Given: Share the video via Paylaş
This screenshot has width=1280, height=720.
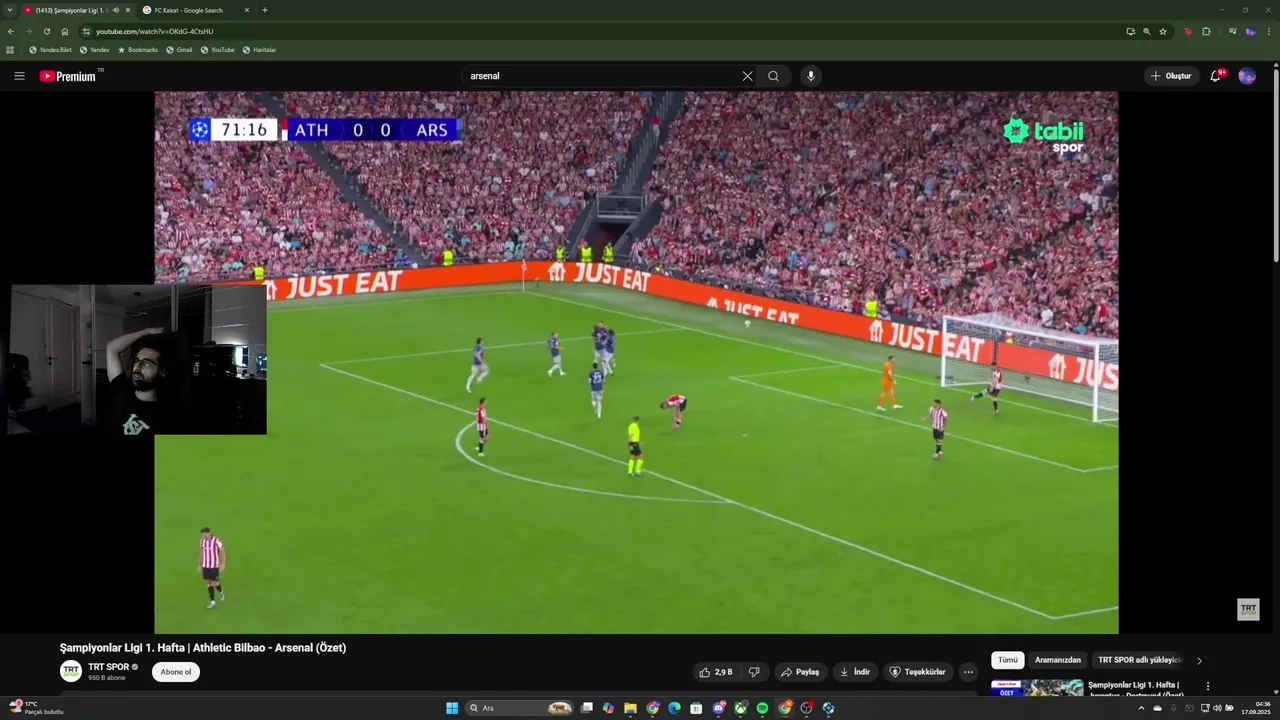Looking at the screenshot, I should [x=800, y=672].
